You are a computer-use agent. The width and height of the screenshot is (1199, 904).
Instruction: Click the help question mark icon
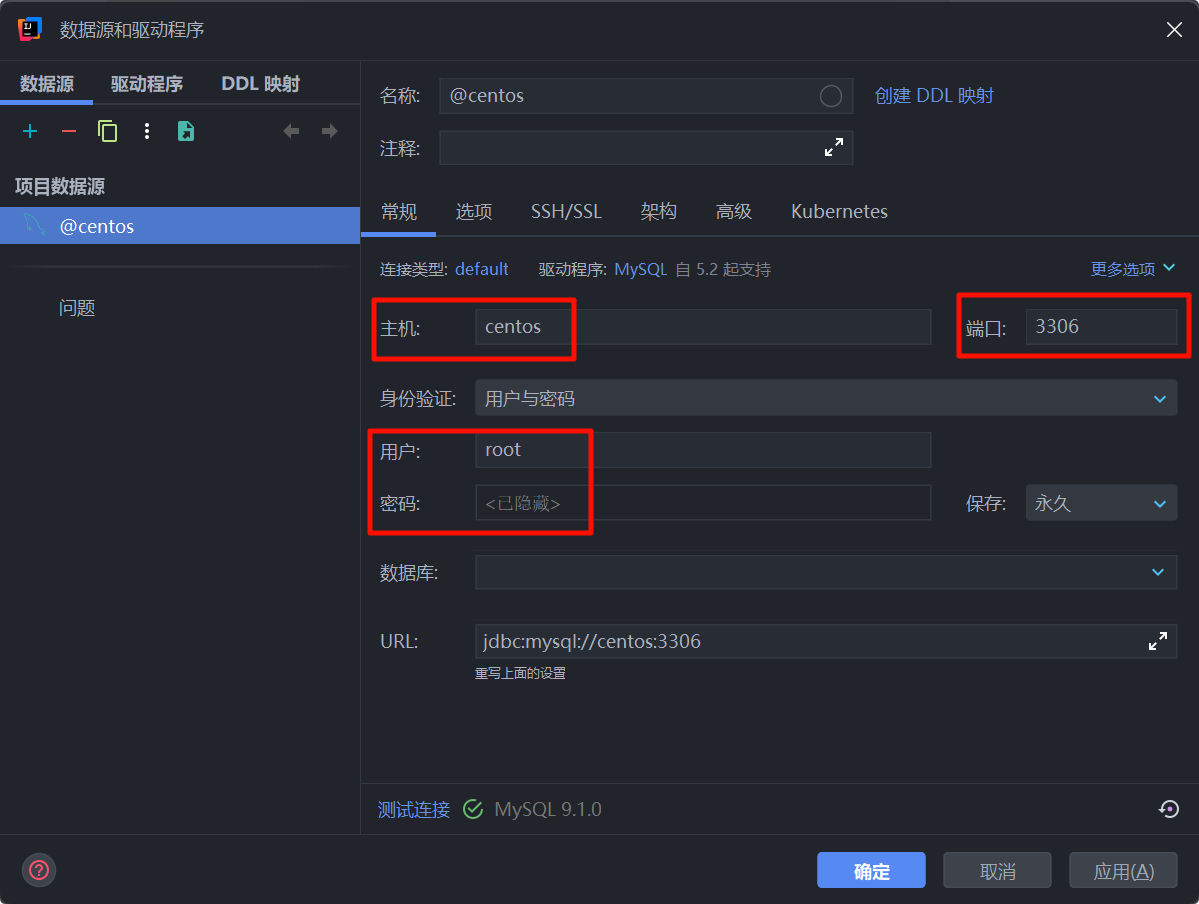pos(39,870)
